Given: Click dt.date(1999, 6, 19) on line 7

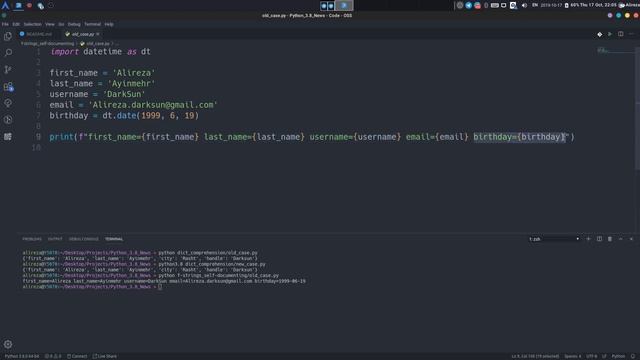Looking at the screenshot, I should point(151,116).
